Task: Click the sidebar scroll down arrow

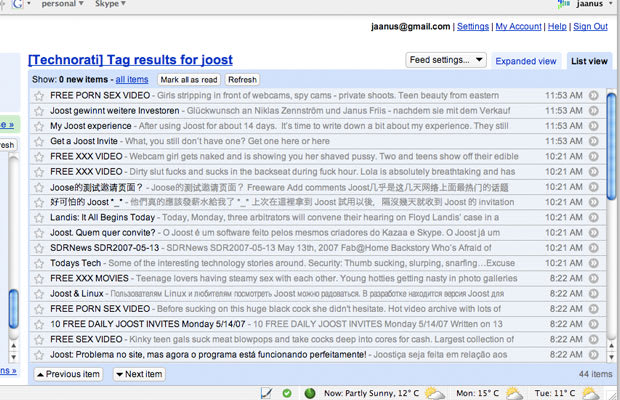Action: 14,357
